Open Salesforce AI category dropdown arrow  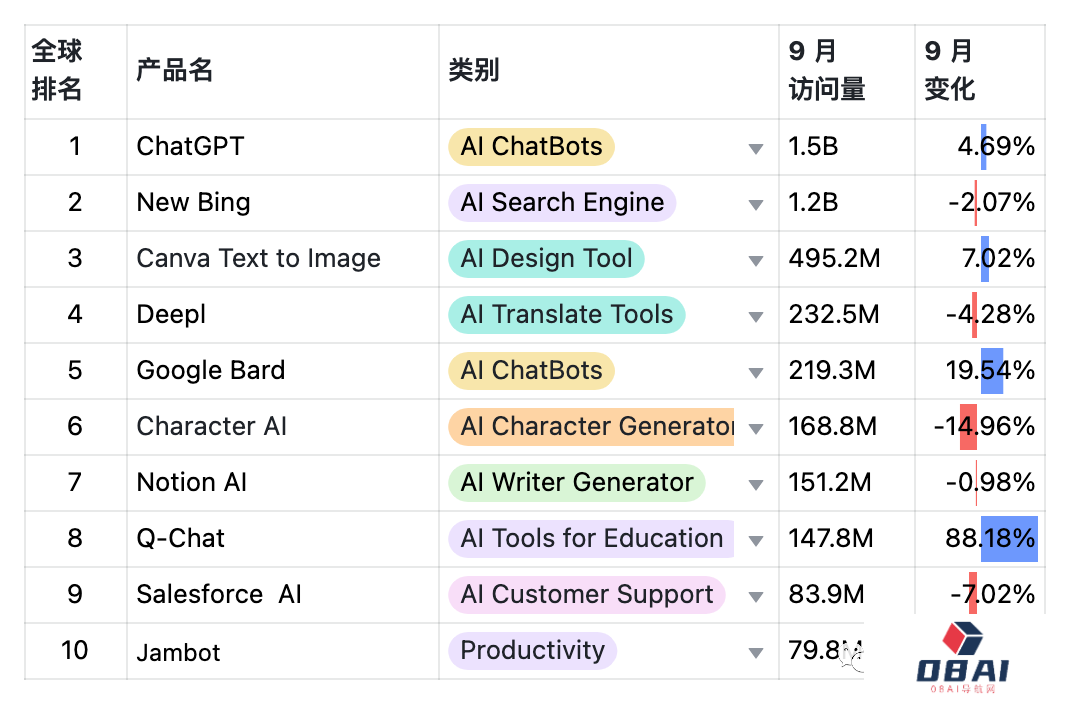point(756,597)
